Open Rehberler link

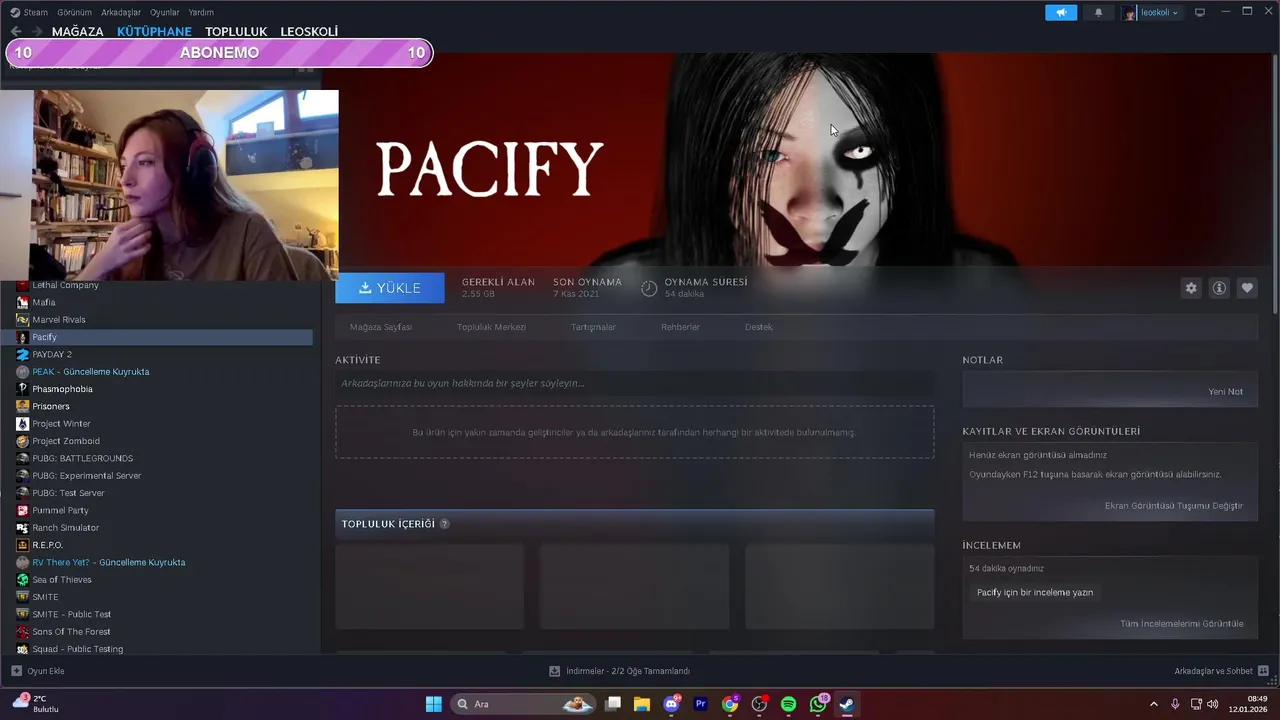tap(680, 327)
